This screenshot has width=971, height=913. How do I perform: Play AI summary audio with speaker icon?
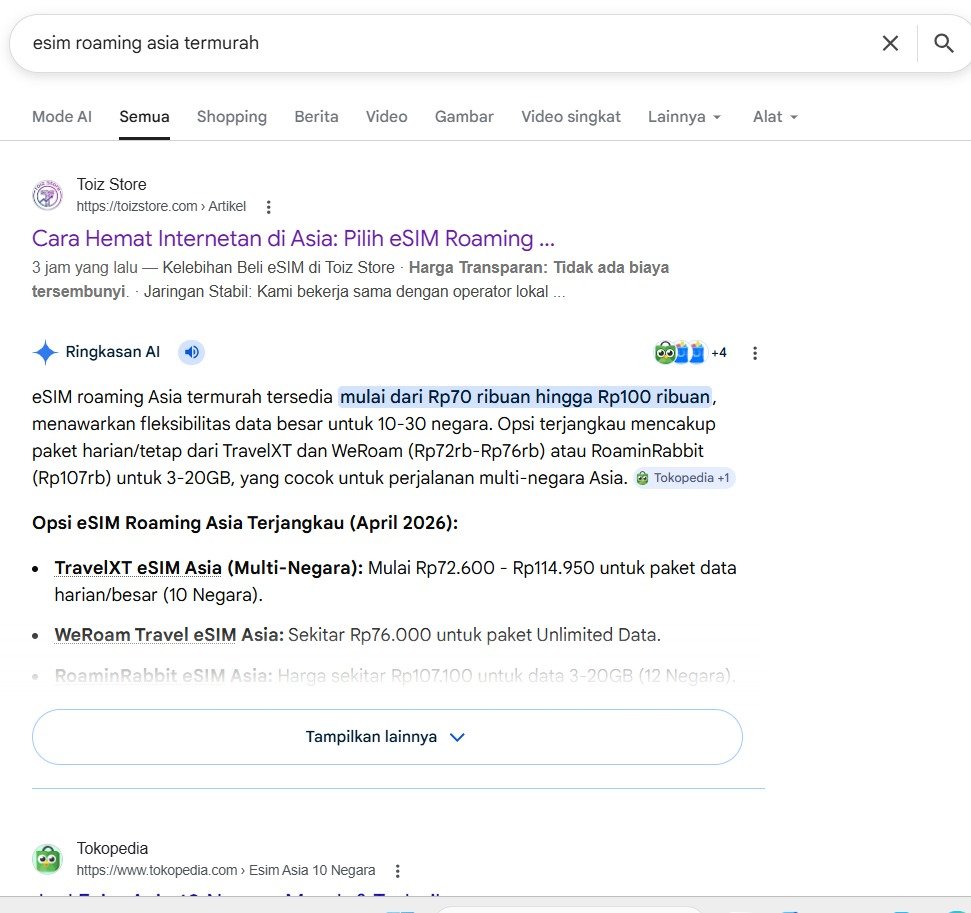(191, 352)
